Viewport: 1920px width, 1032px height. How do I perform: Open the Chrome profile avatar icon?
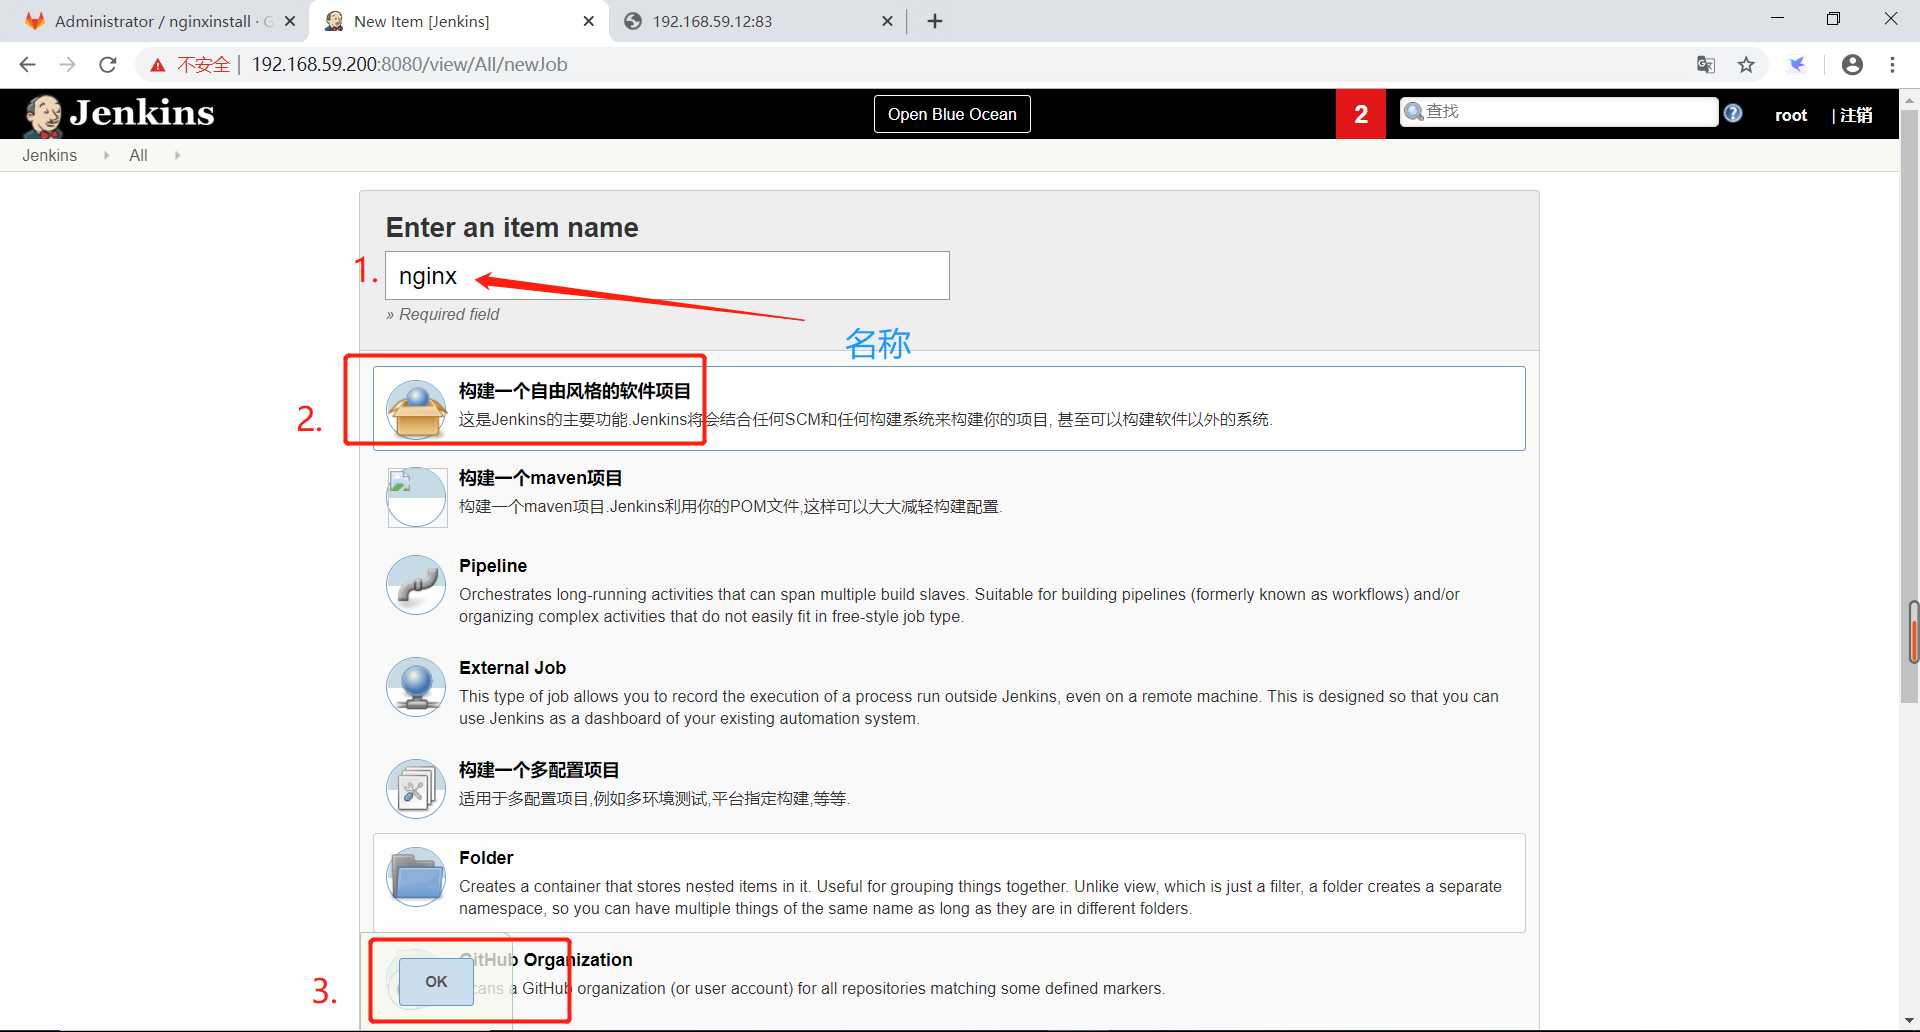point(1852,64)
